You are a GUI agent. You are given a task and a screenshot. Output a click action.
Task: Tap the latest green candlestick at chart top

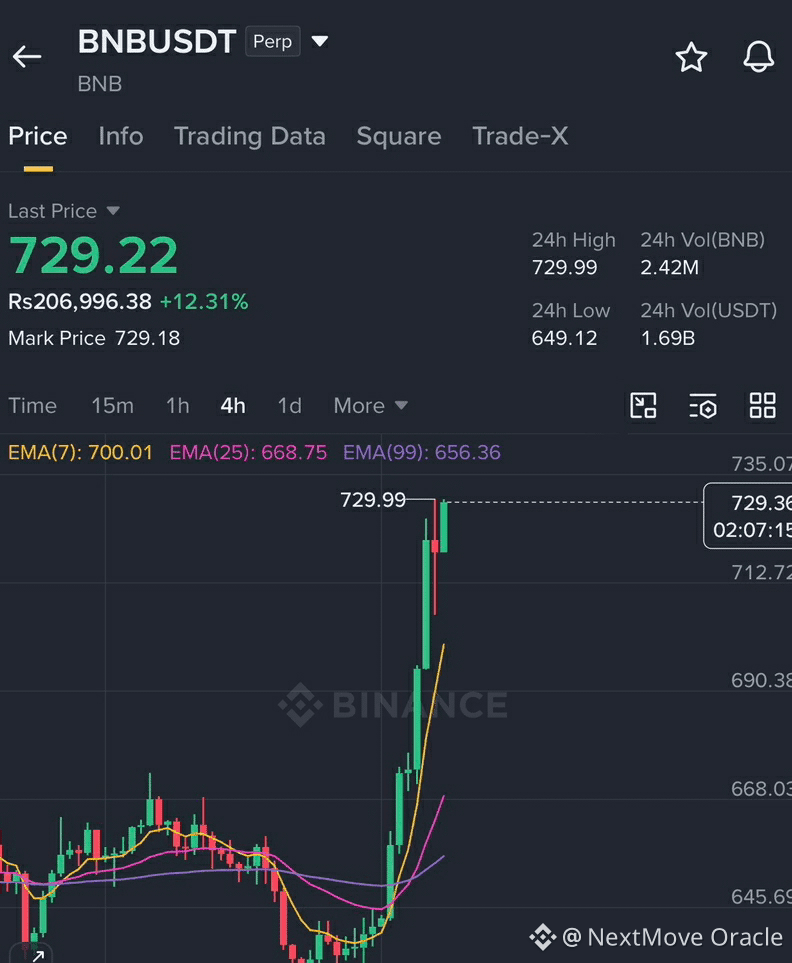tap(444, 527)
